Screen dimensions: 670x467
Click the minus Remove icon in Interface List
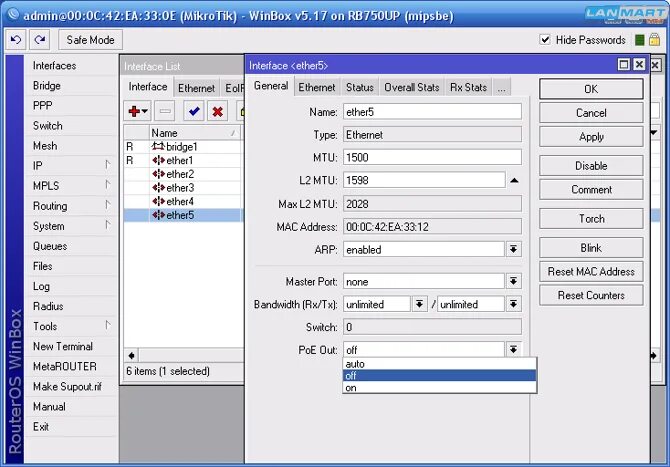(x=165, y=112)
